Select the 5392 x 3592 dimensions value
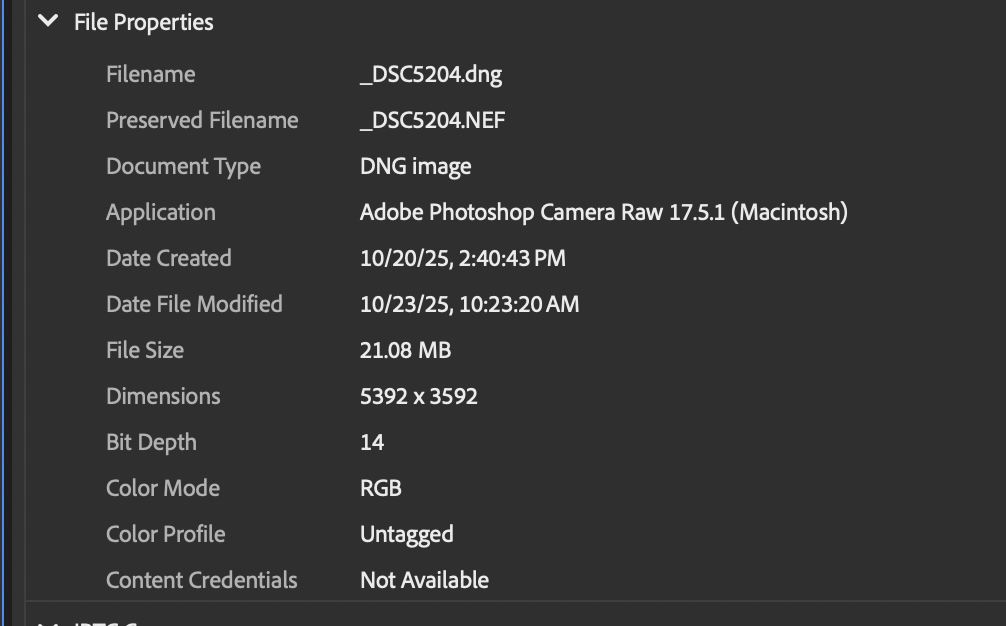This screenshot has width=1006, height=626. tap(418, 396)
